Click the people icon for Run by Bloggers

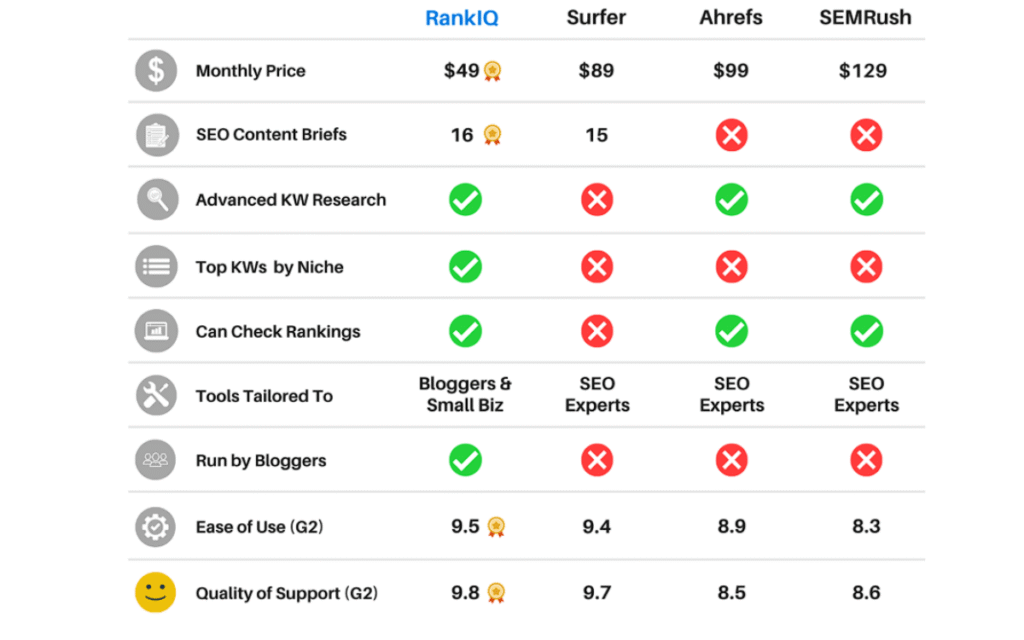point(155,460)
